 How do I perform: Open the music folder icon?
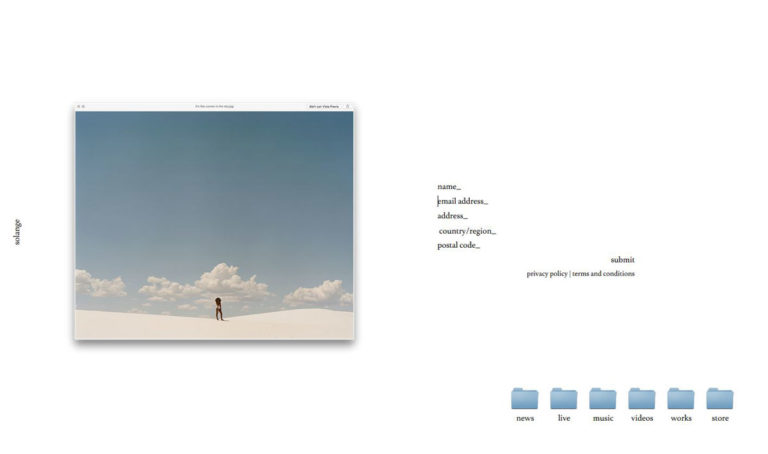(603, 399)
